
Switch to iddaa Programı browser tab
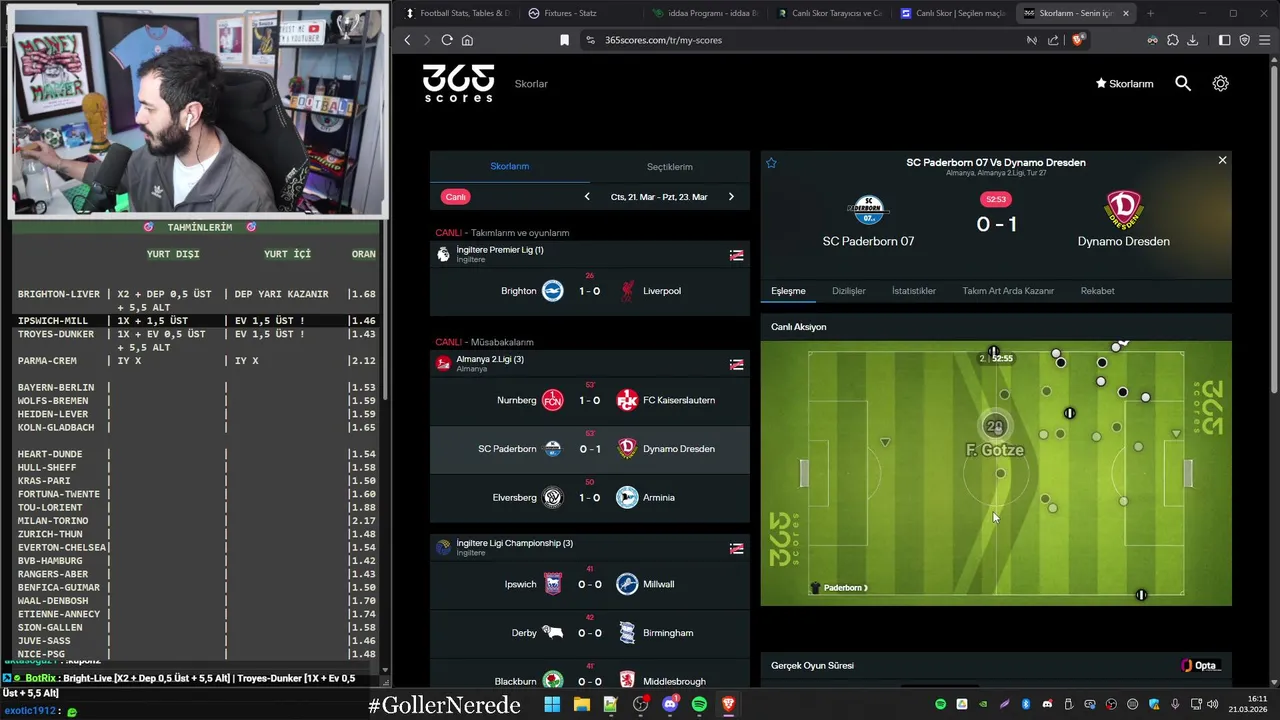tap(704, 13)
